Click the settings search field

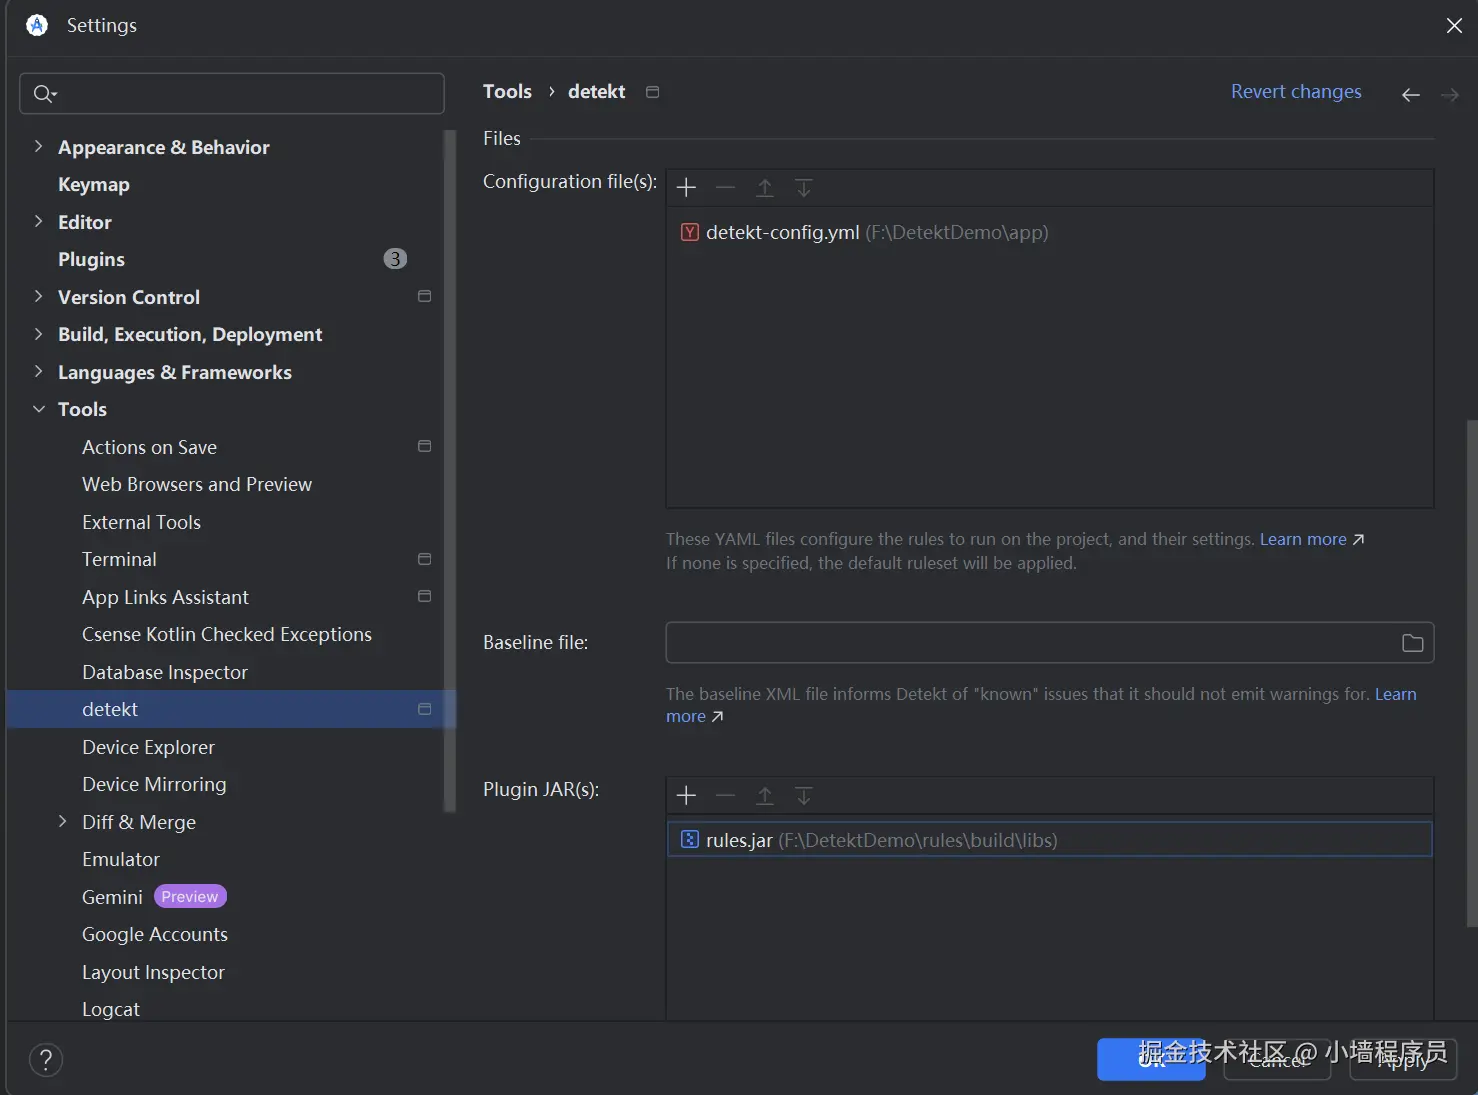[232, 93]
